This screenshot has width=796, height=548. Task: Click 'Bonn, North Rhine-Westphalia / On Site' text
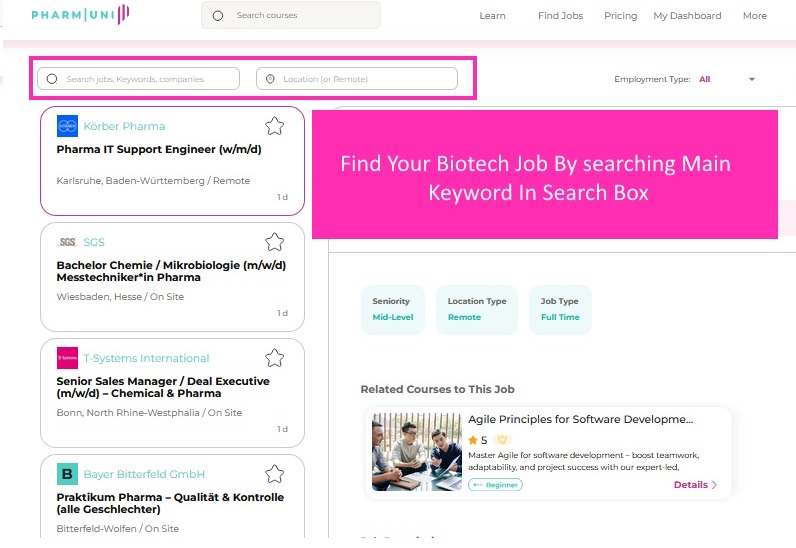[x=149, y=412]
